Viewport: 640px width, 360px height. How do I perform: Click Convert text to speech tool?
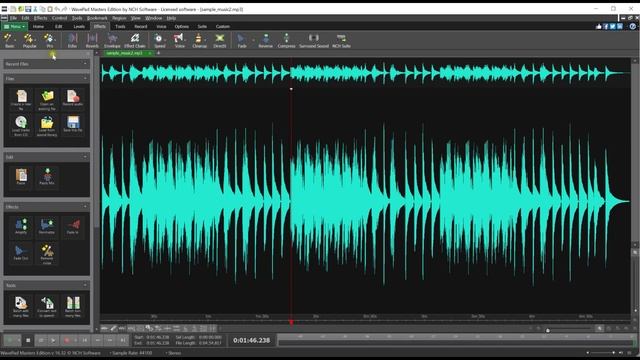pos(47,306)
